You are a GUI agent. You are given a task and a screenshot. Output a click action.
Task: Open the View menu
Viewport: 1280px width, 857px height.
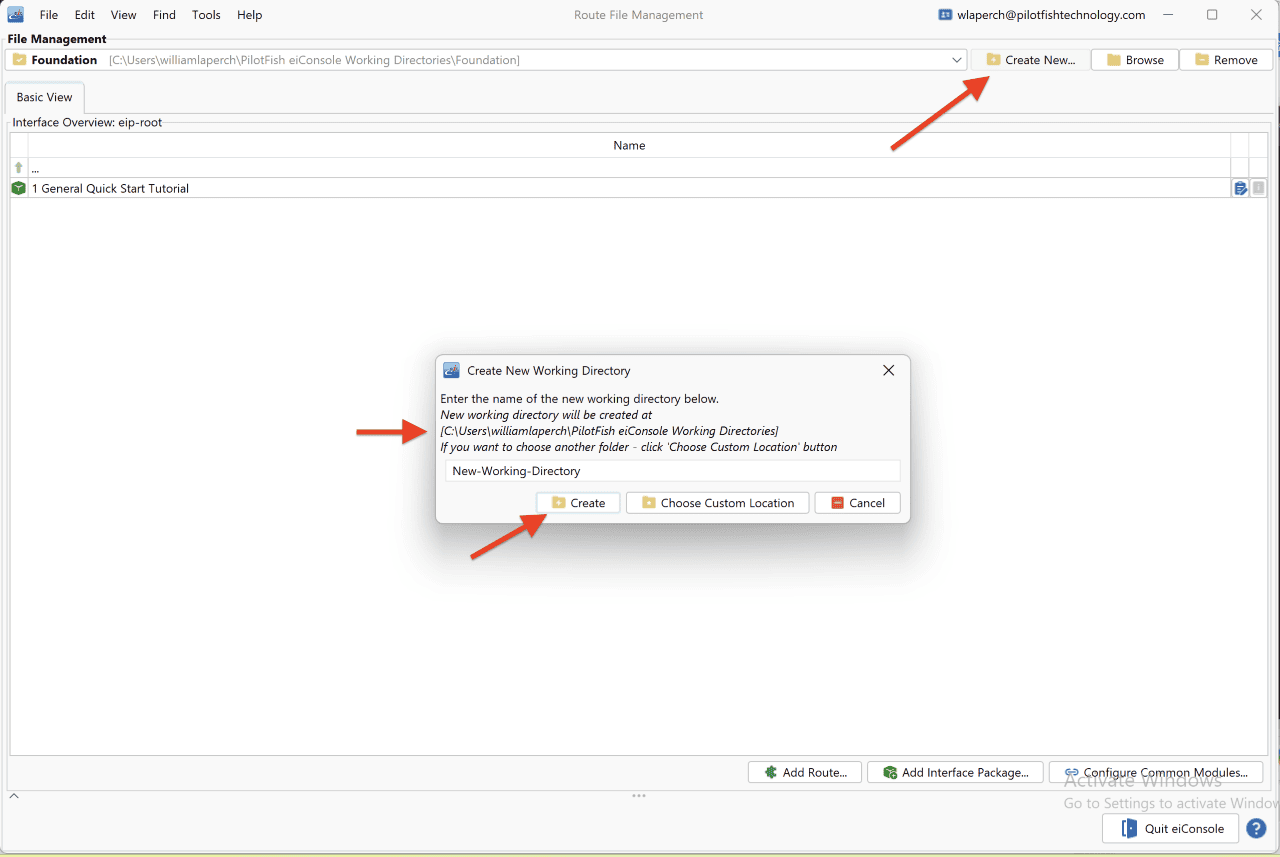(124, 15)
